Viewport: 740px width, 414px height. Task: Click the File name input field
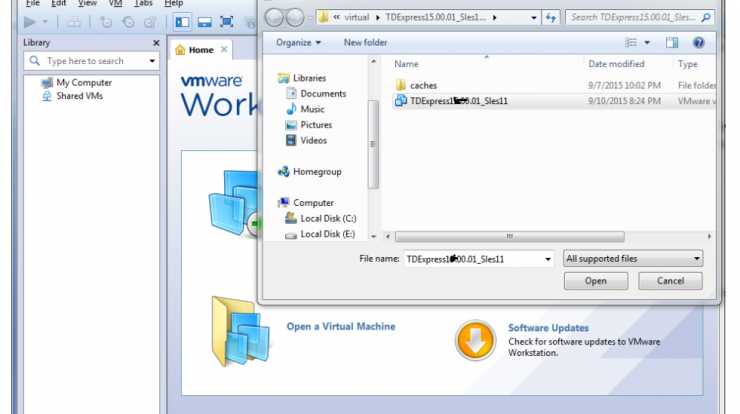473,259
